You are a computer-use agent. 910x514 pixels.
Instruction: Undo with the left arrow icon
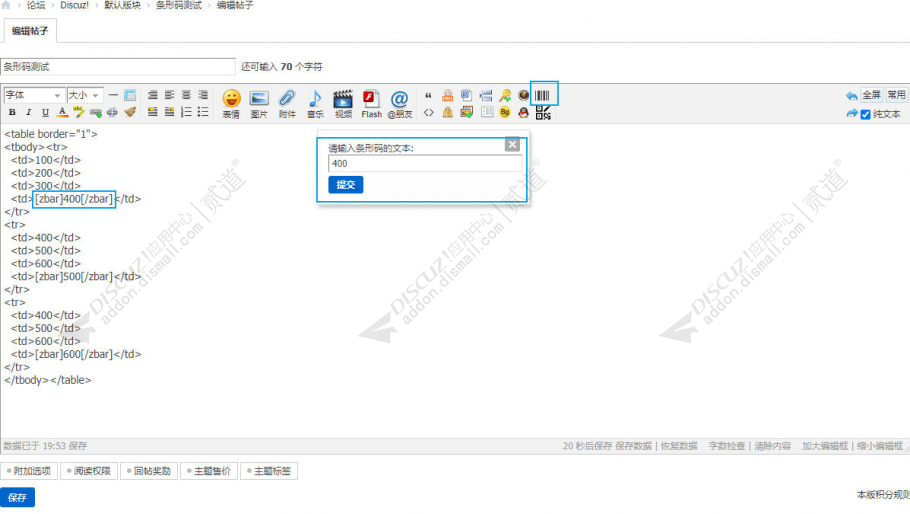coord(851,95)
